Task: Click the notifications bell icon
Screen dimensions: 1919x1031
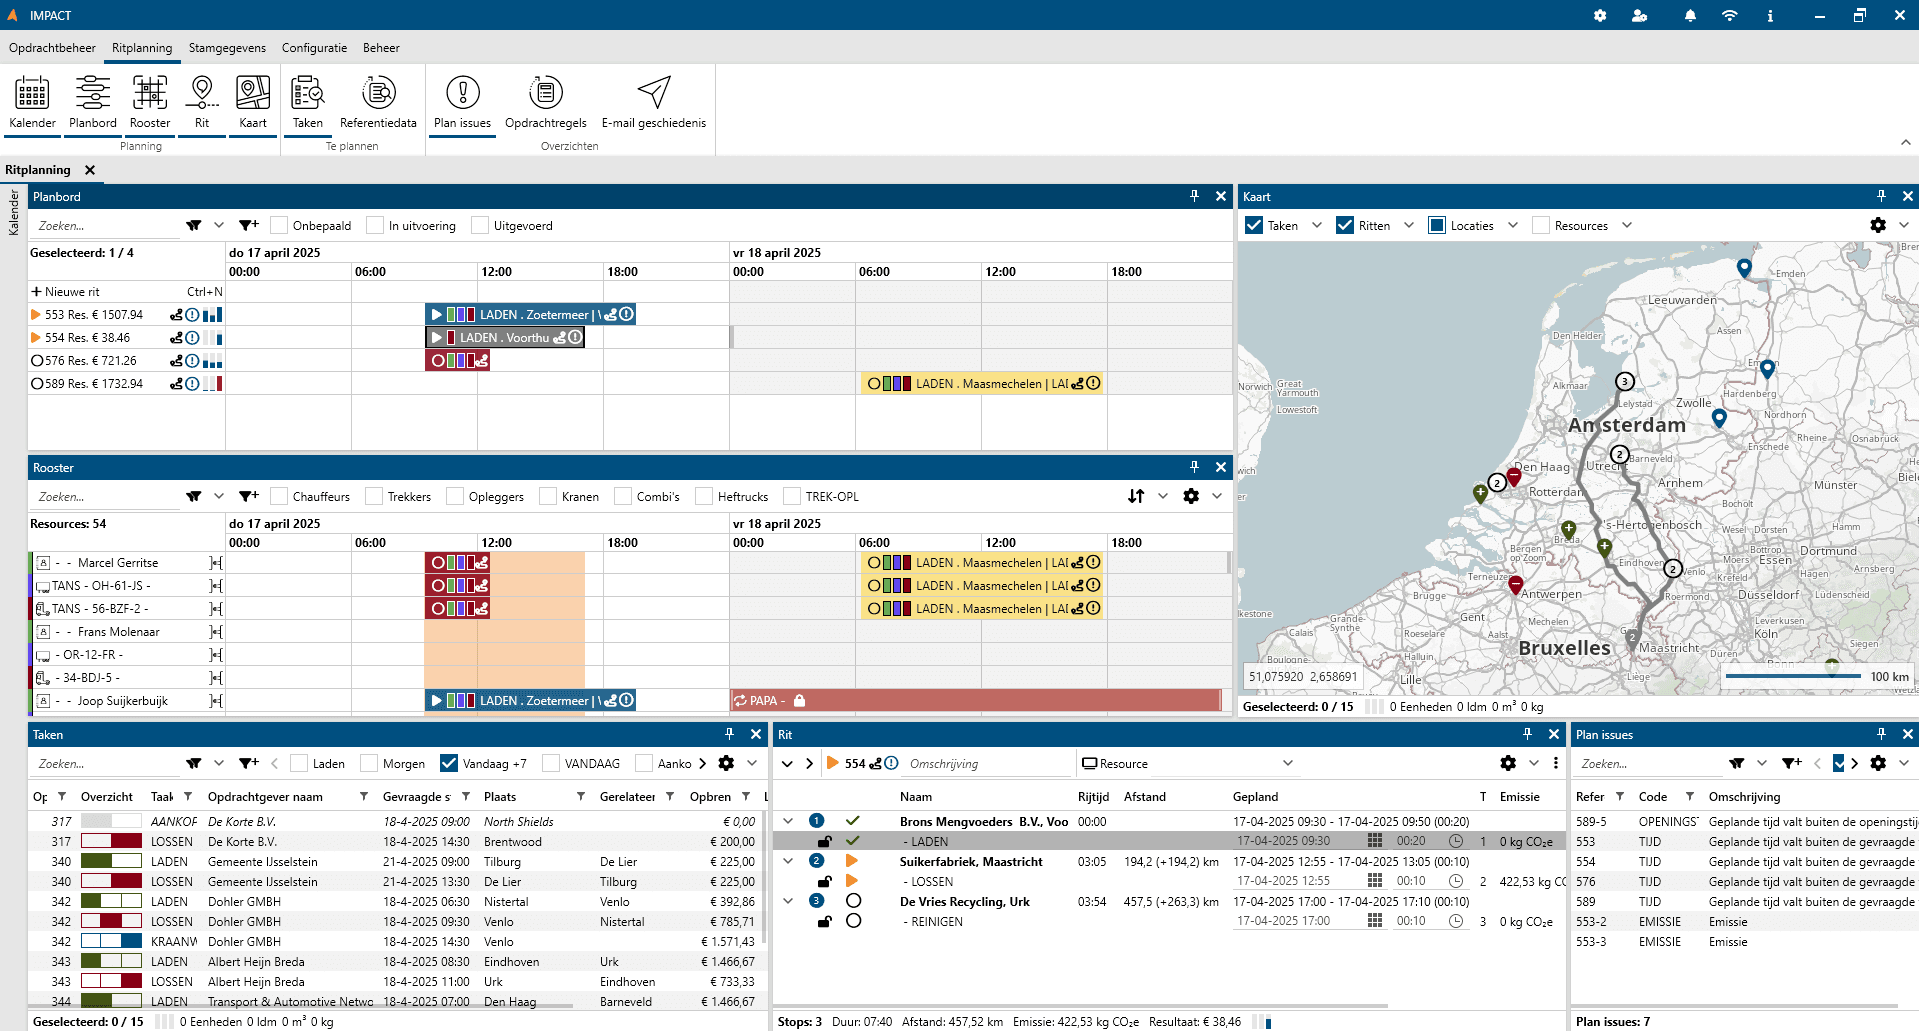Action: [1690, 15]
